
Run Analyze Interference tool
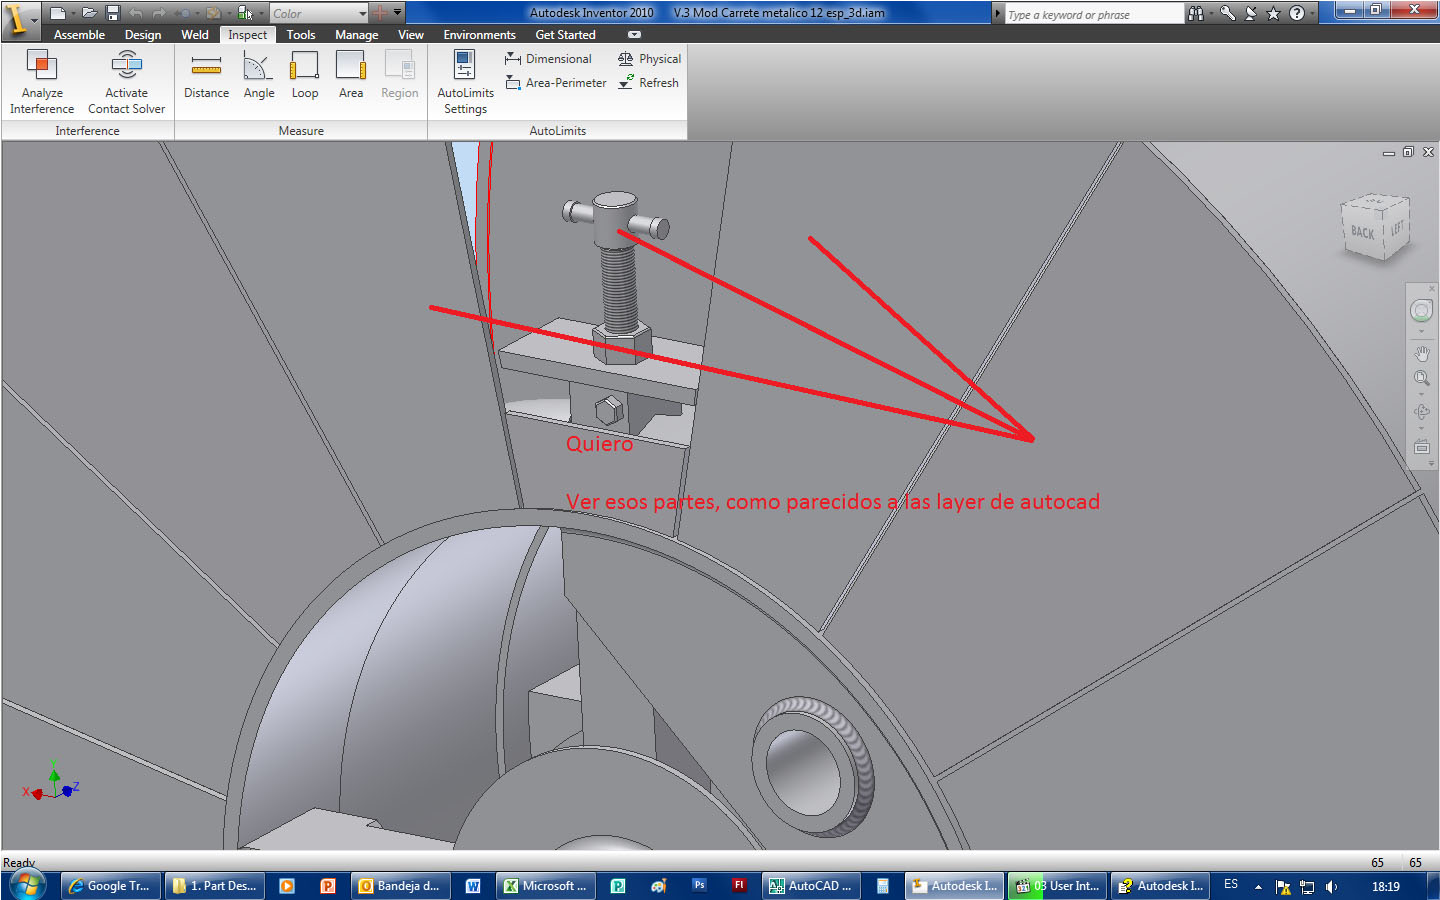[x=42, y=82]
